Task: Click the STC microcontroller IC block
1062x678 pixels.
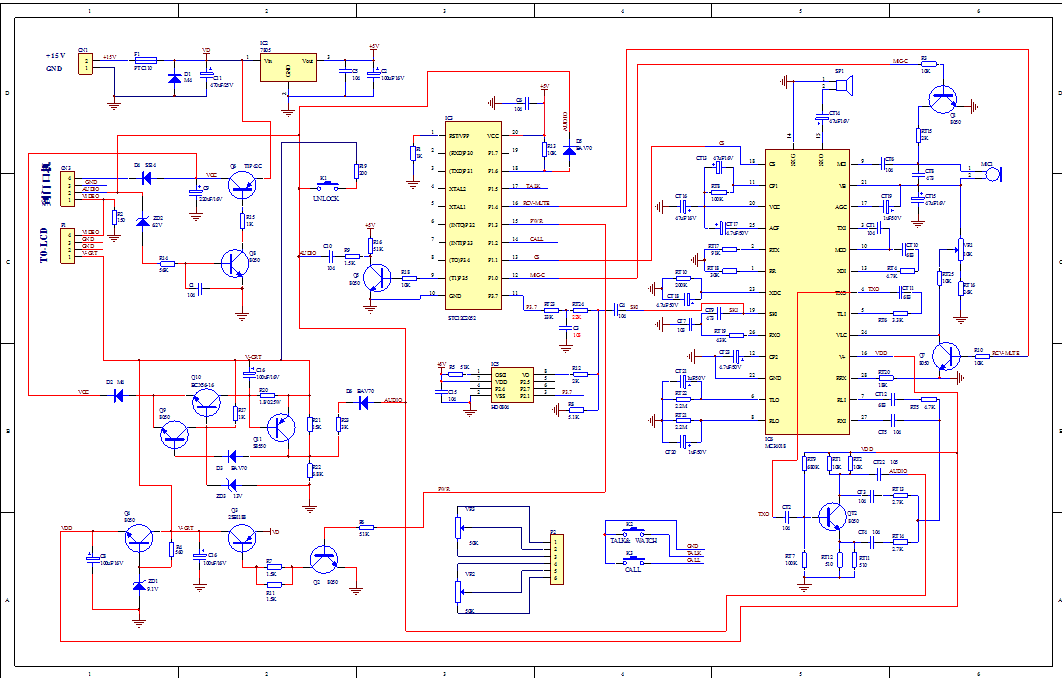Action: 473,215
